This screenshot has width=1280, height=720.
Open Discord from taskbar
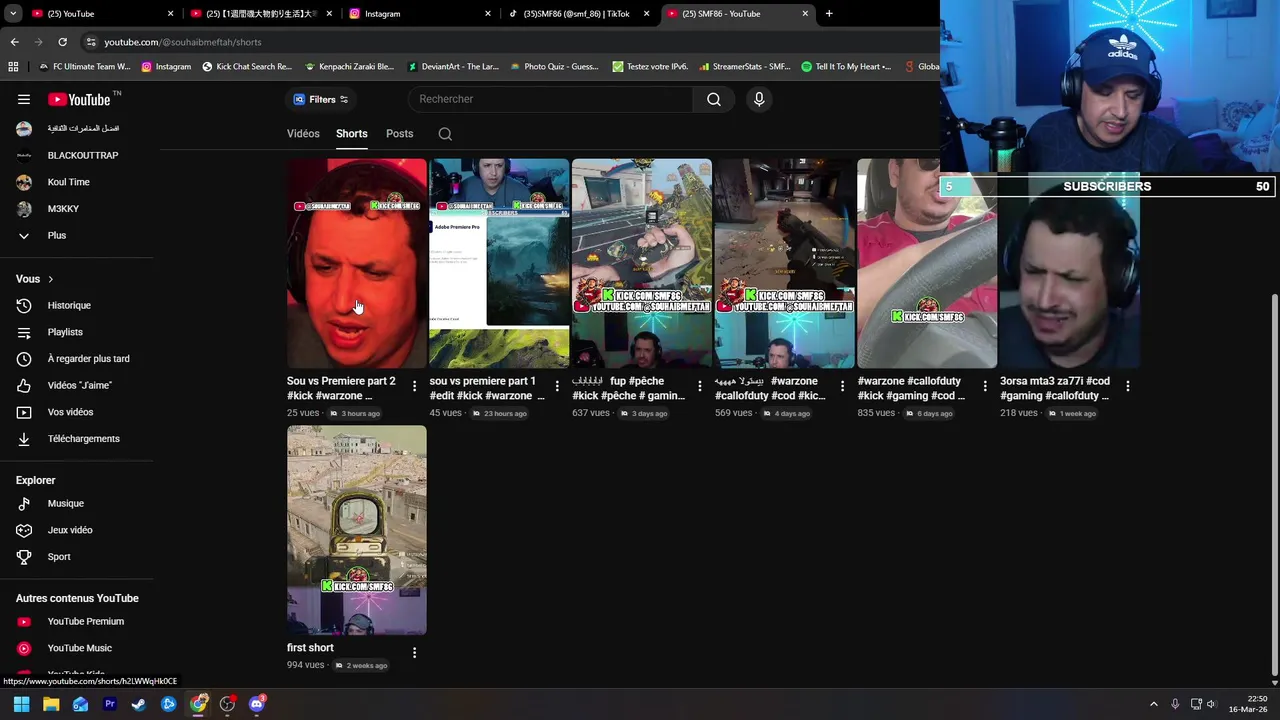[x=257, y=704]
